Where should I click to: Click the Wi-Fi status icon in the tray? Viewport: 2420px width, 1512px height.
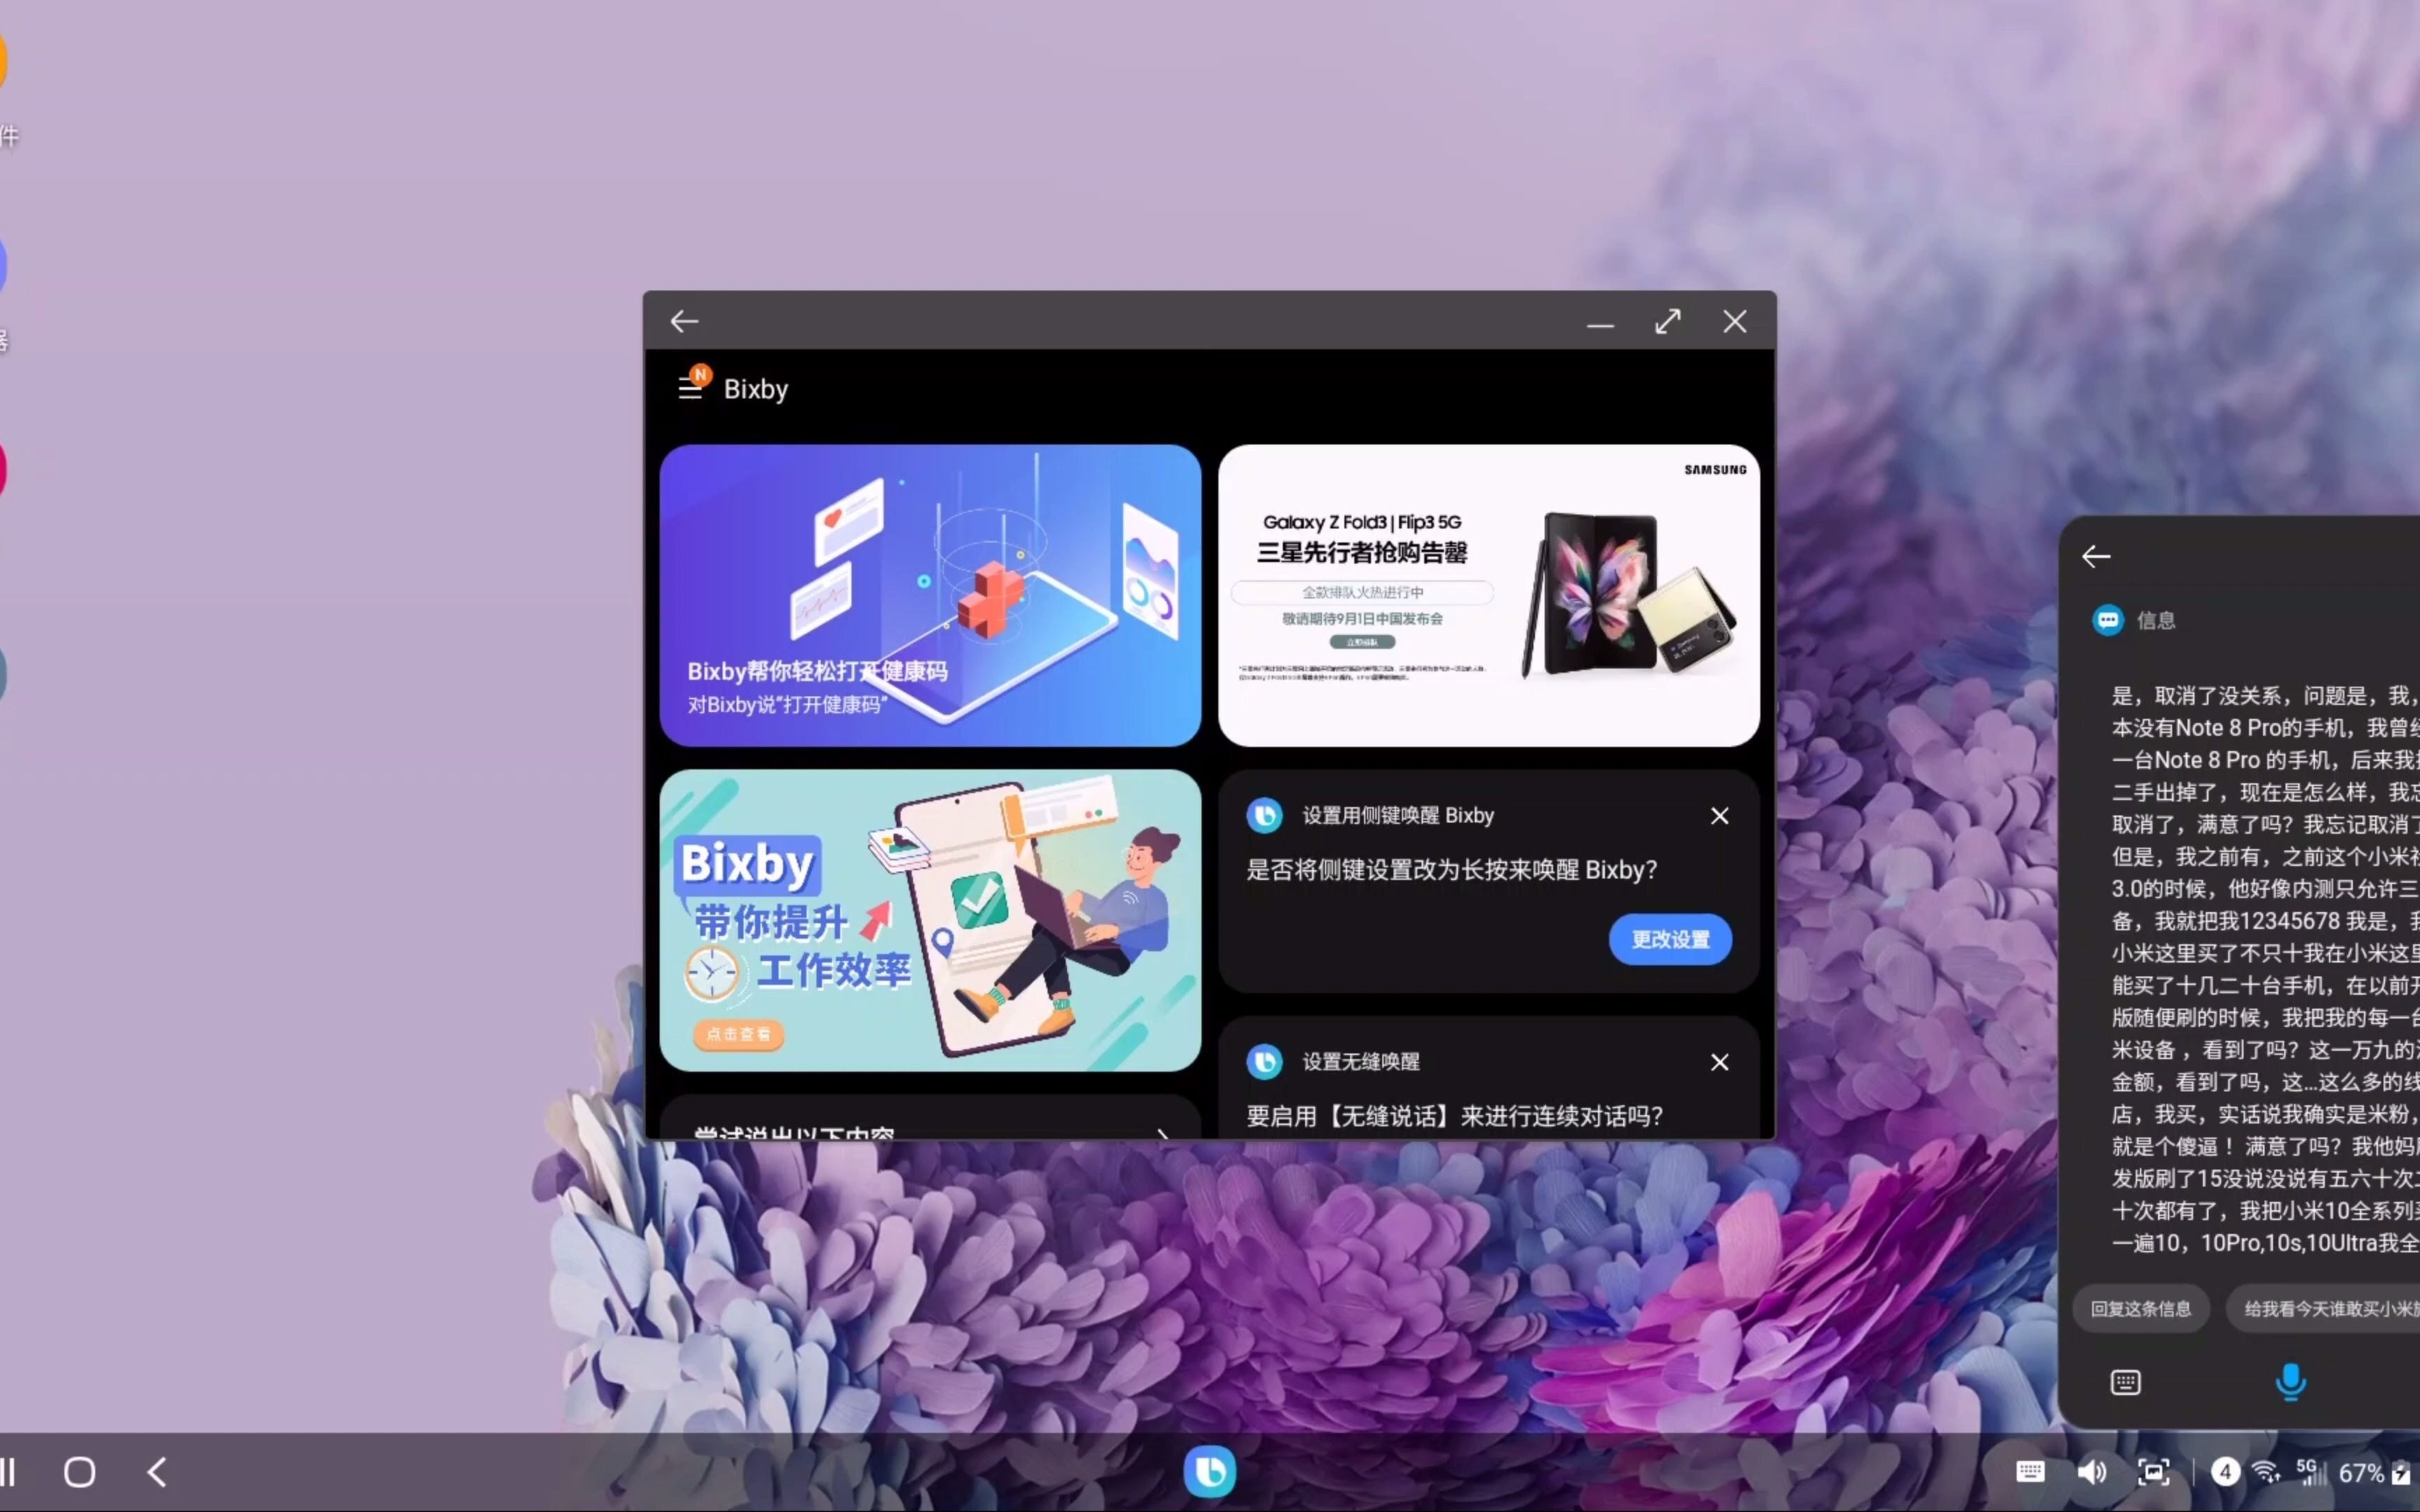(x=2266, y=1472)
